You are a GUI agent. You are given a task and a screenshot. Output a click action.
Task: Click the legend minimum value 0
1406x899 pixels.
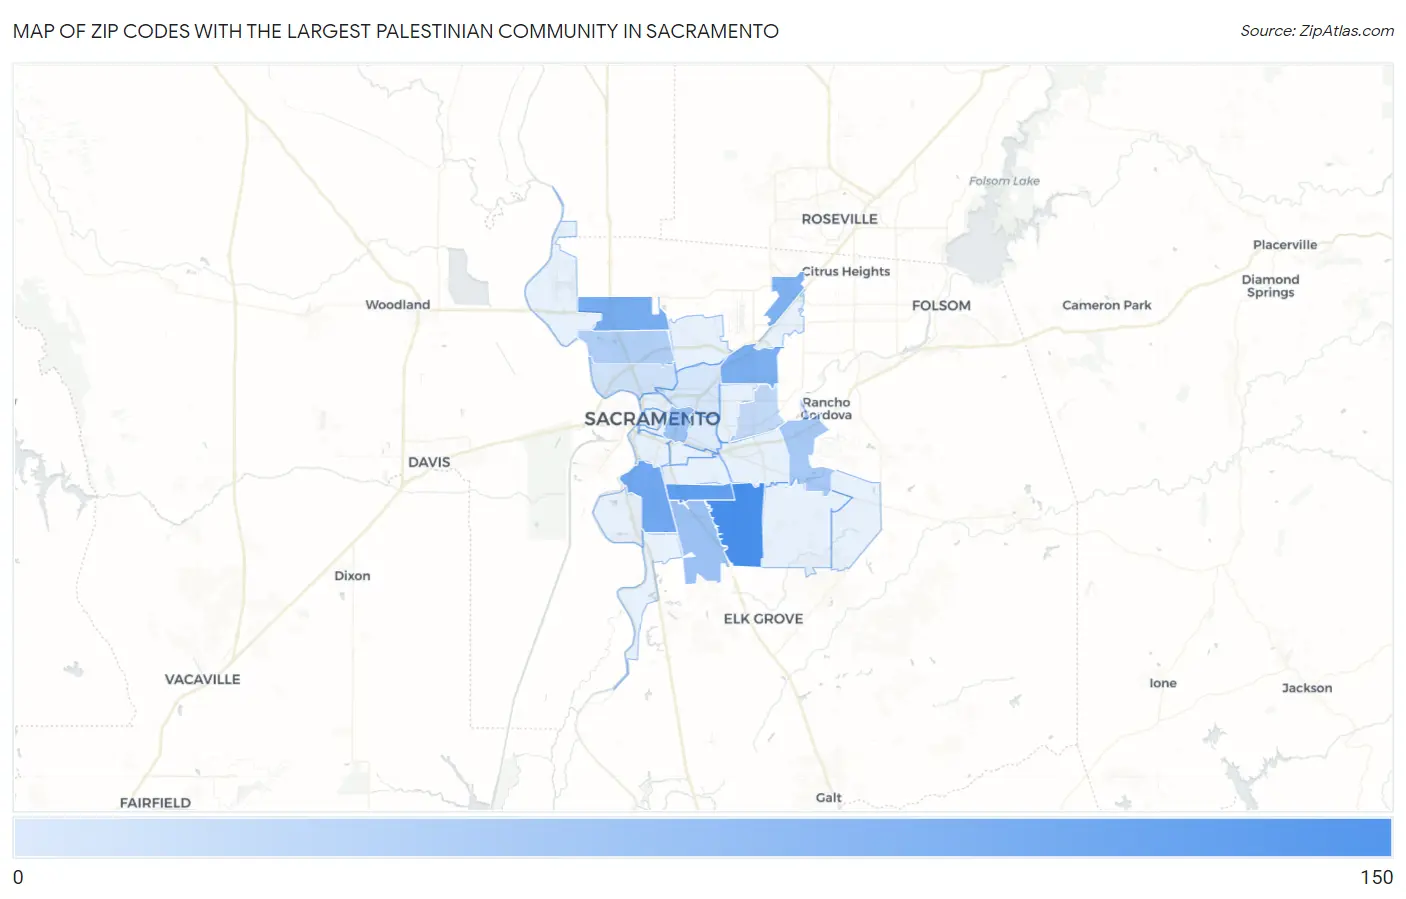(x=18, y=877)
